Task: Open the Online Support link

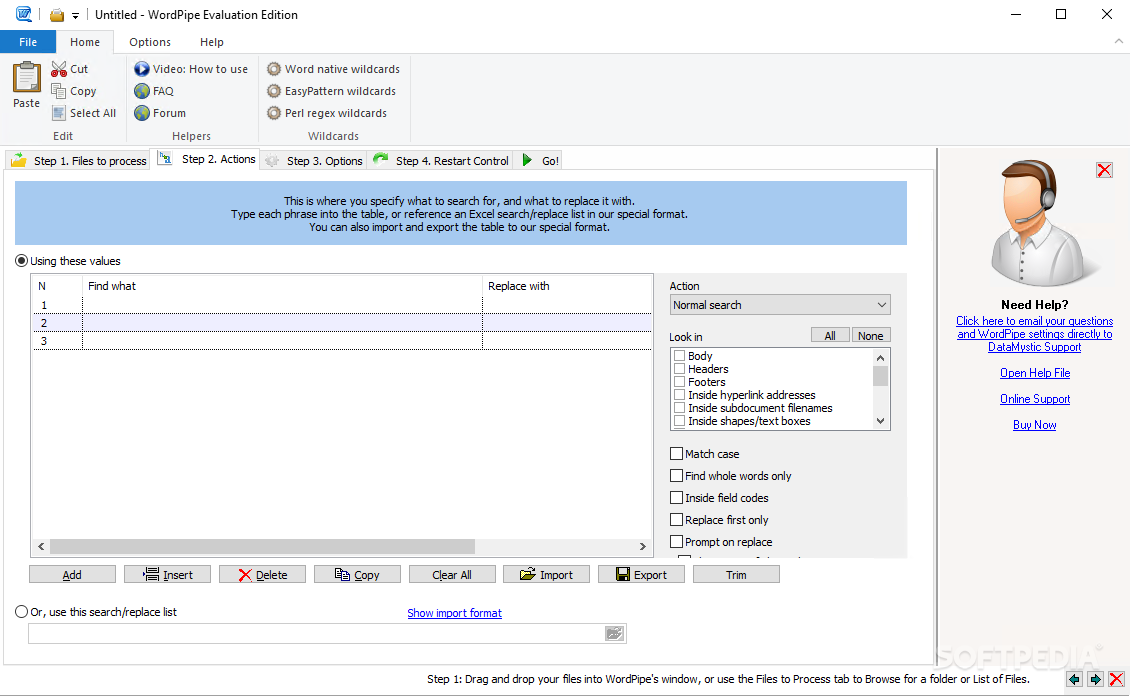Action: (x=1035, y=399)
